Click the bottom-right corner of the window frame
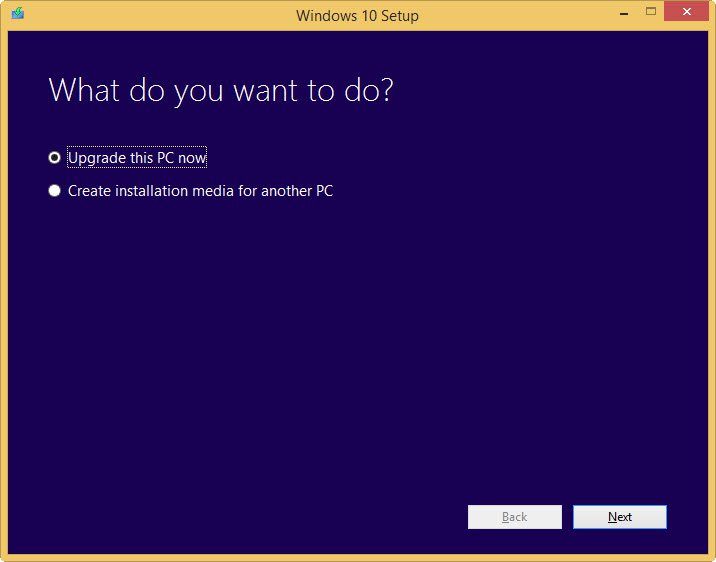 click(712, 558)
